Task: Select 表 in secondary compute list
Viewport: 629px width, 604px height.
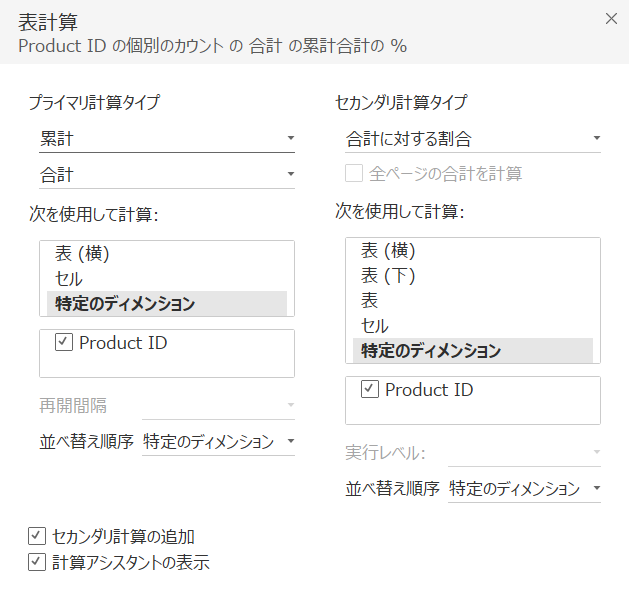Action: point(369,300)
